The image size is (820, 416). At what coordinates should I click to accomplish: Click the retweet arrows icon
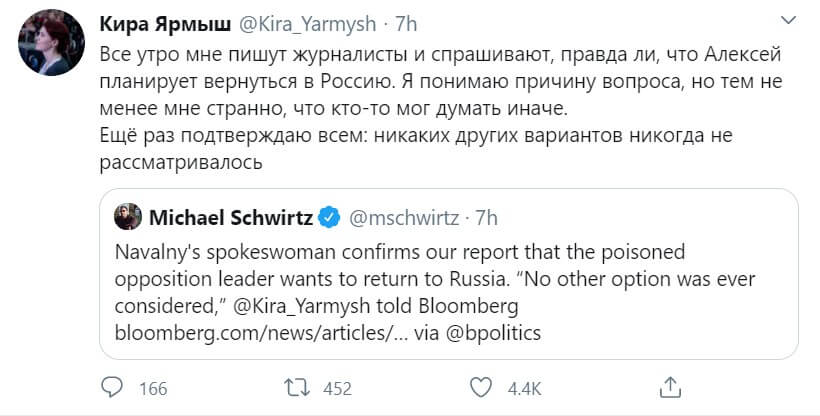point(297,387)
